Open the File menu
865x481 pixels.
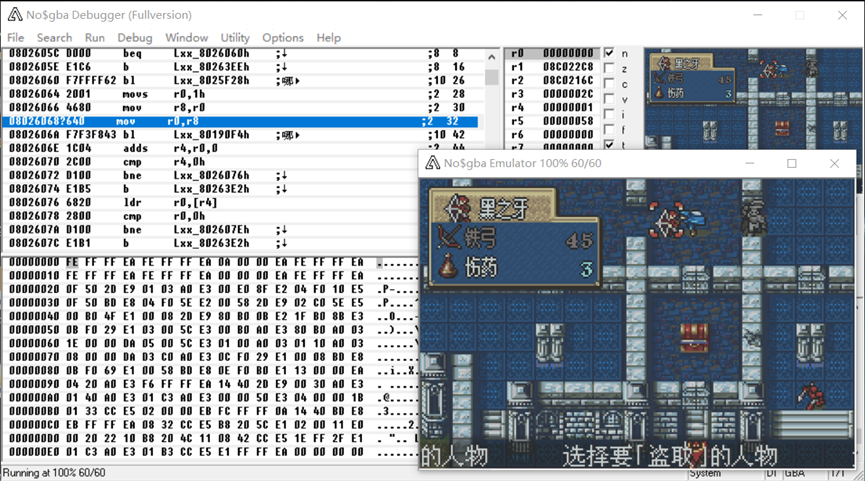[15, 38]
